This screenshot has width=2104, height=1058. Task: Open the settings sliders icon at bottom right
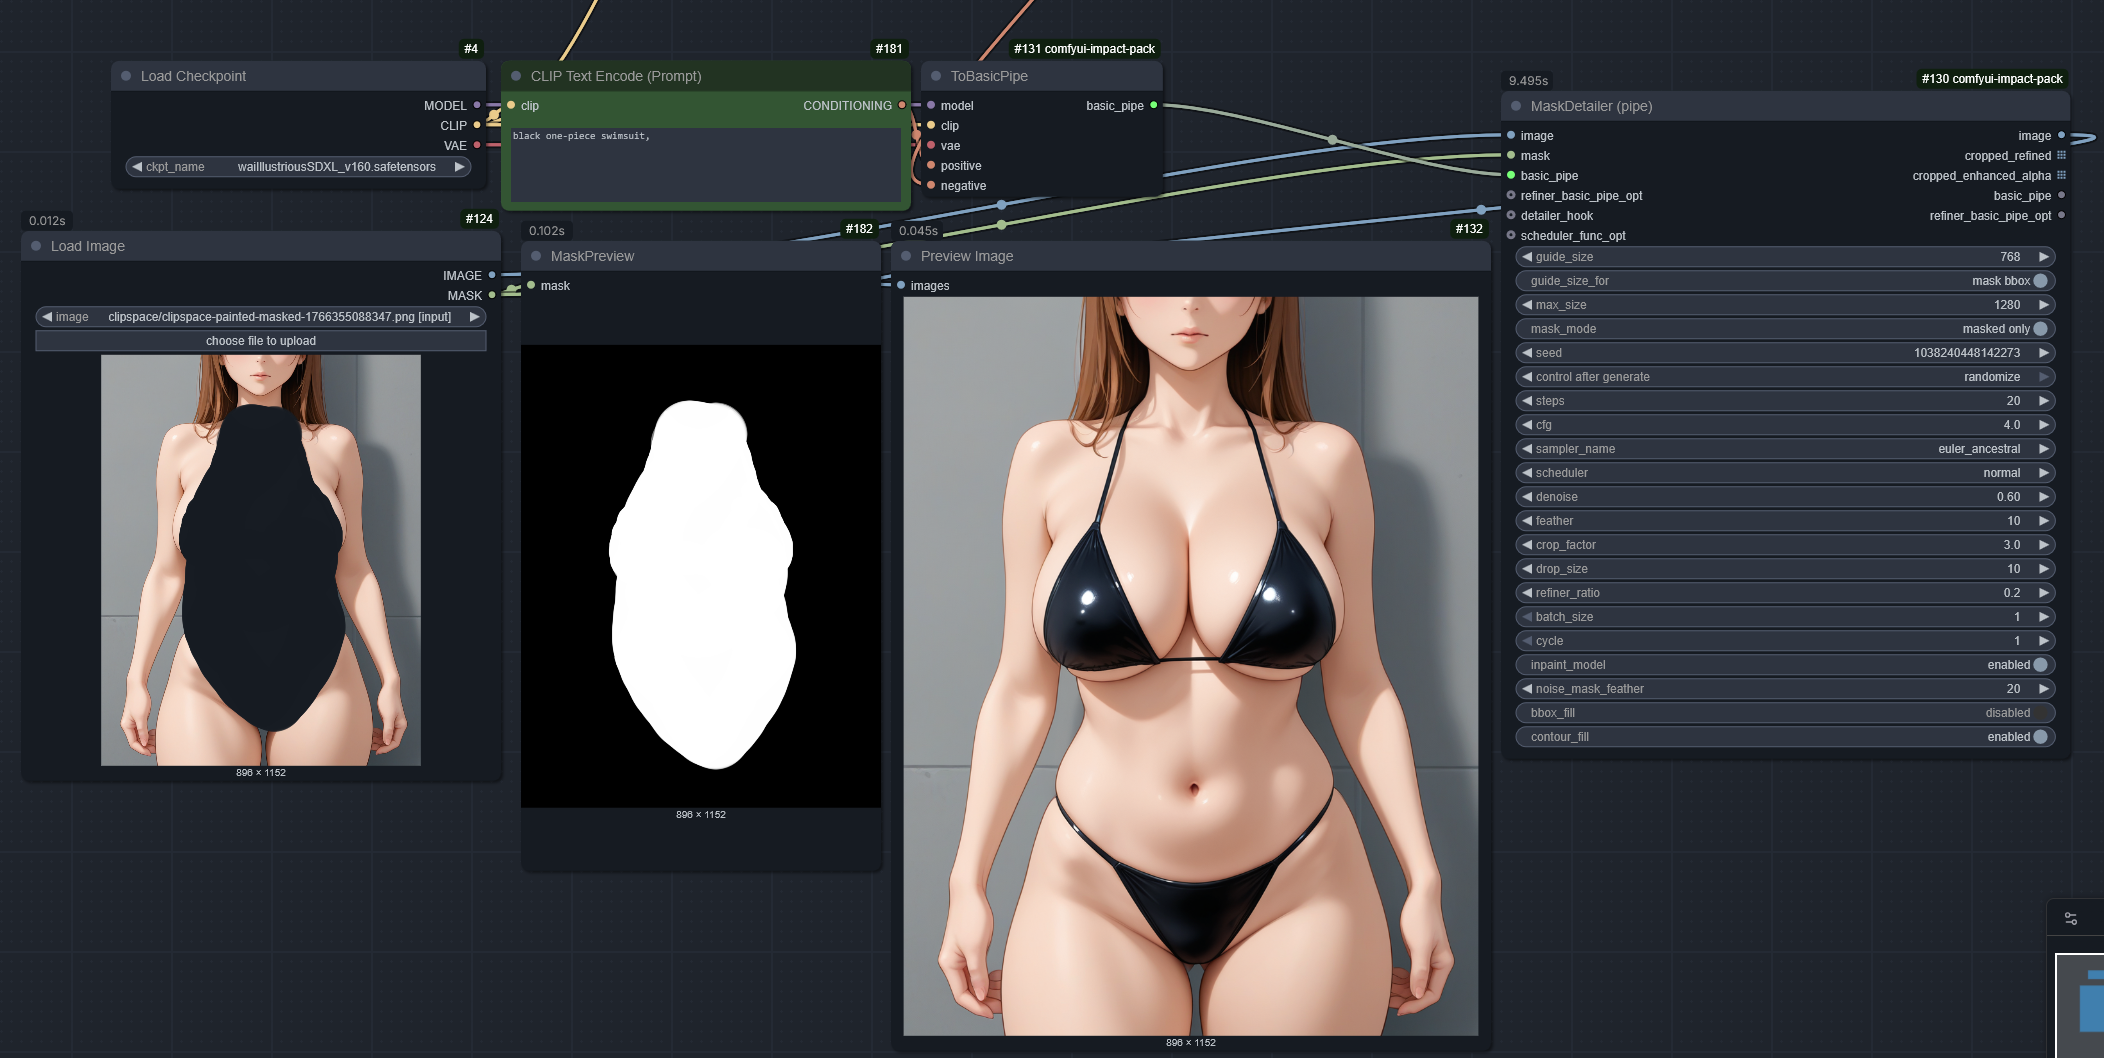pyautogui.click(x=2071, y=918)
